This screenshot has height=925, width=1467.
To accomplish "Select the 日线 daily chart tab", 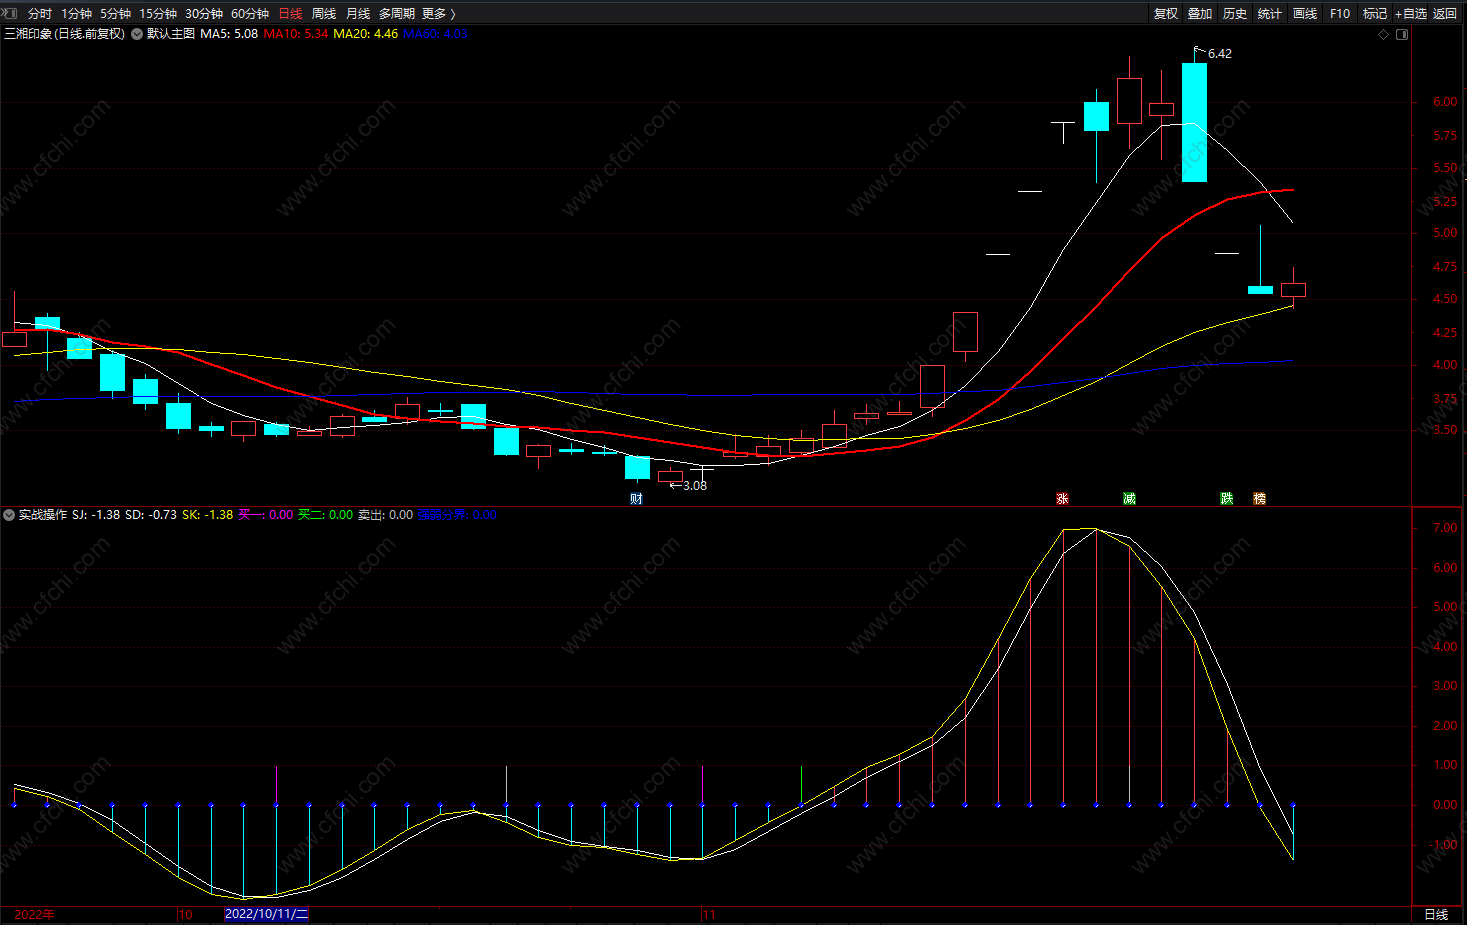I will point(290,13).
